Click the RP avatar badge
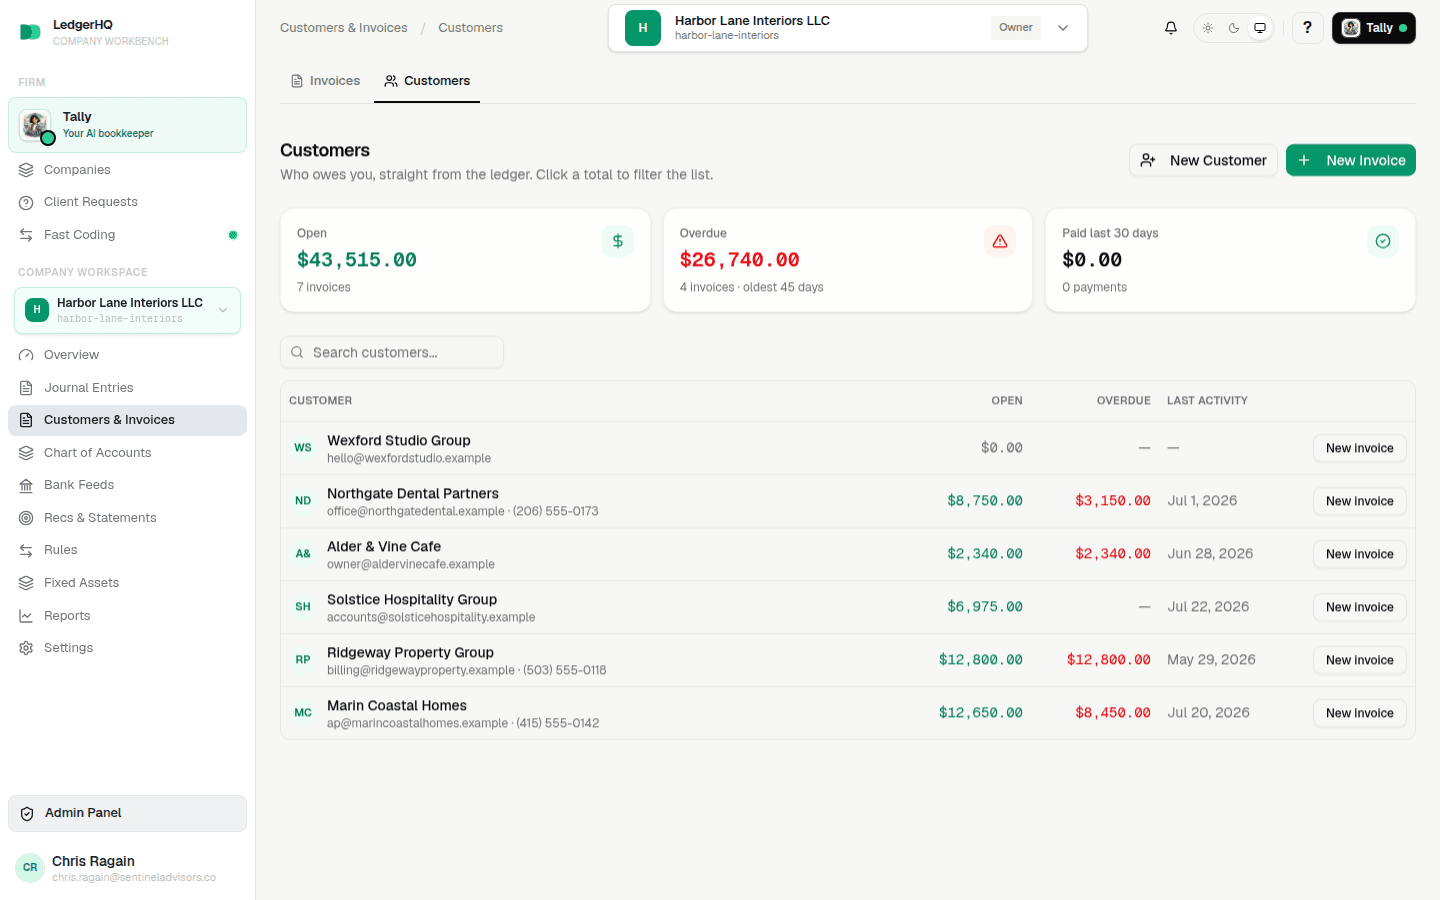The width and height of the screenshot is (1440, 900). click(303, 660)
